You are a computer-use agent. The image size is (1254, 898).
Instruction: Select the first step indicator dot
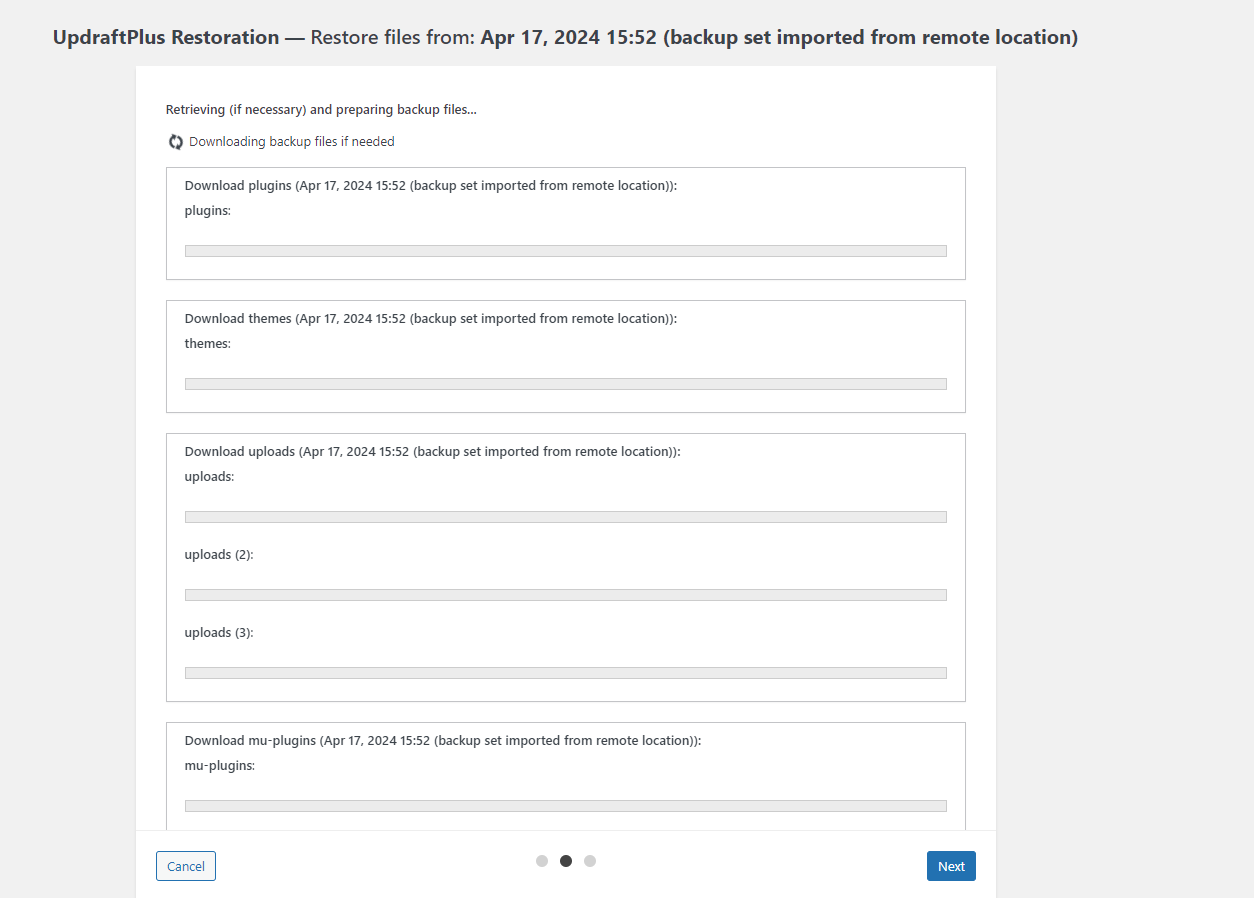(542, 861)
